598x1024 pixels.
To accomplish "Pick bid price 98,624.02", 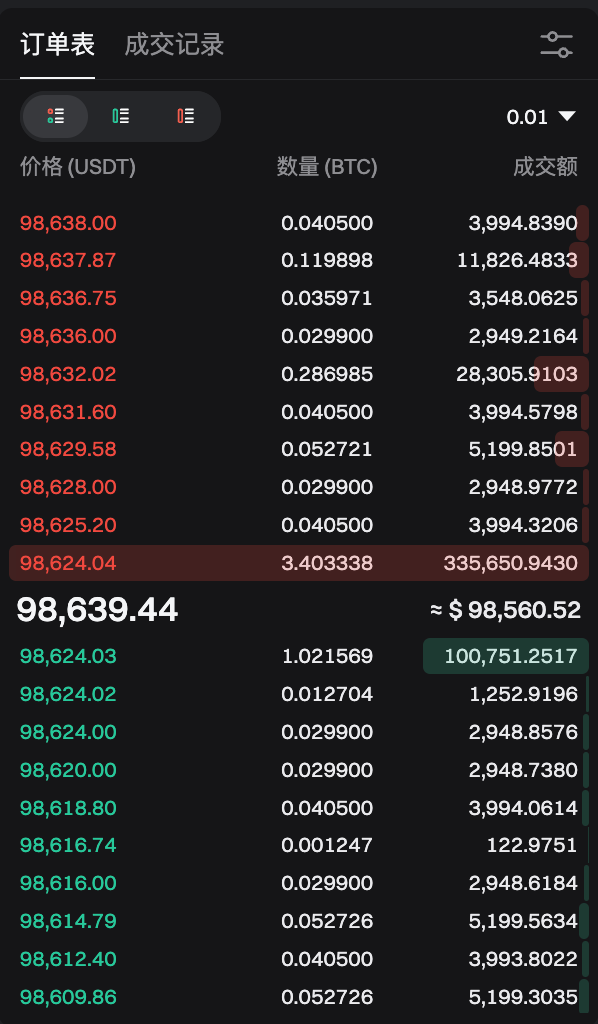I will pos(68,694).
